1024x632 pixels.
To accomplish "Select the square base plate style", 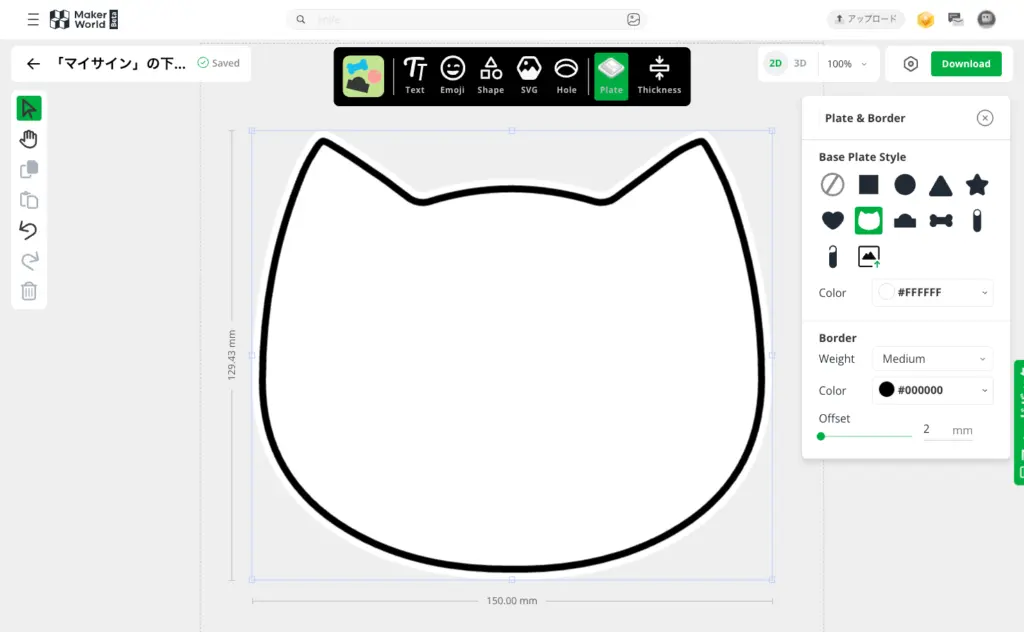I will point(869,185).
